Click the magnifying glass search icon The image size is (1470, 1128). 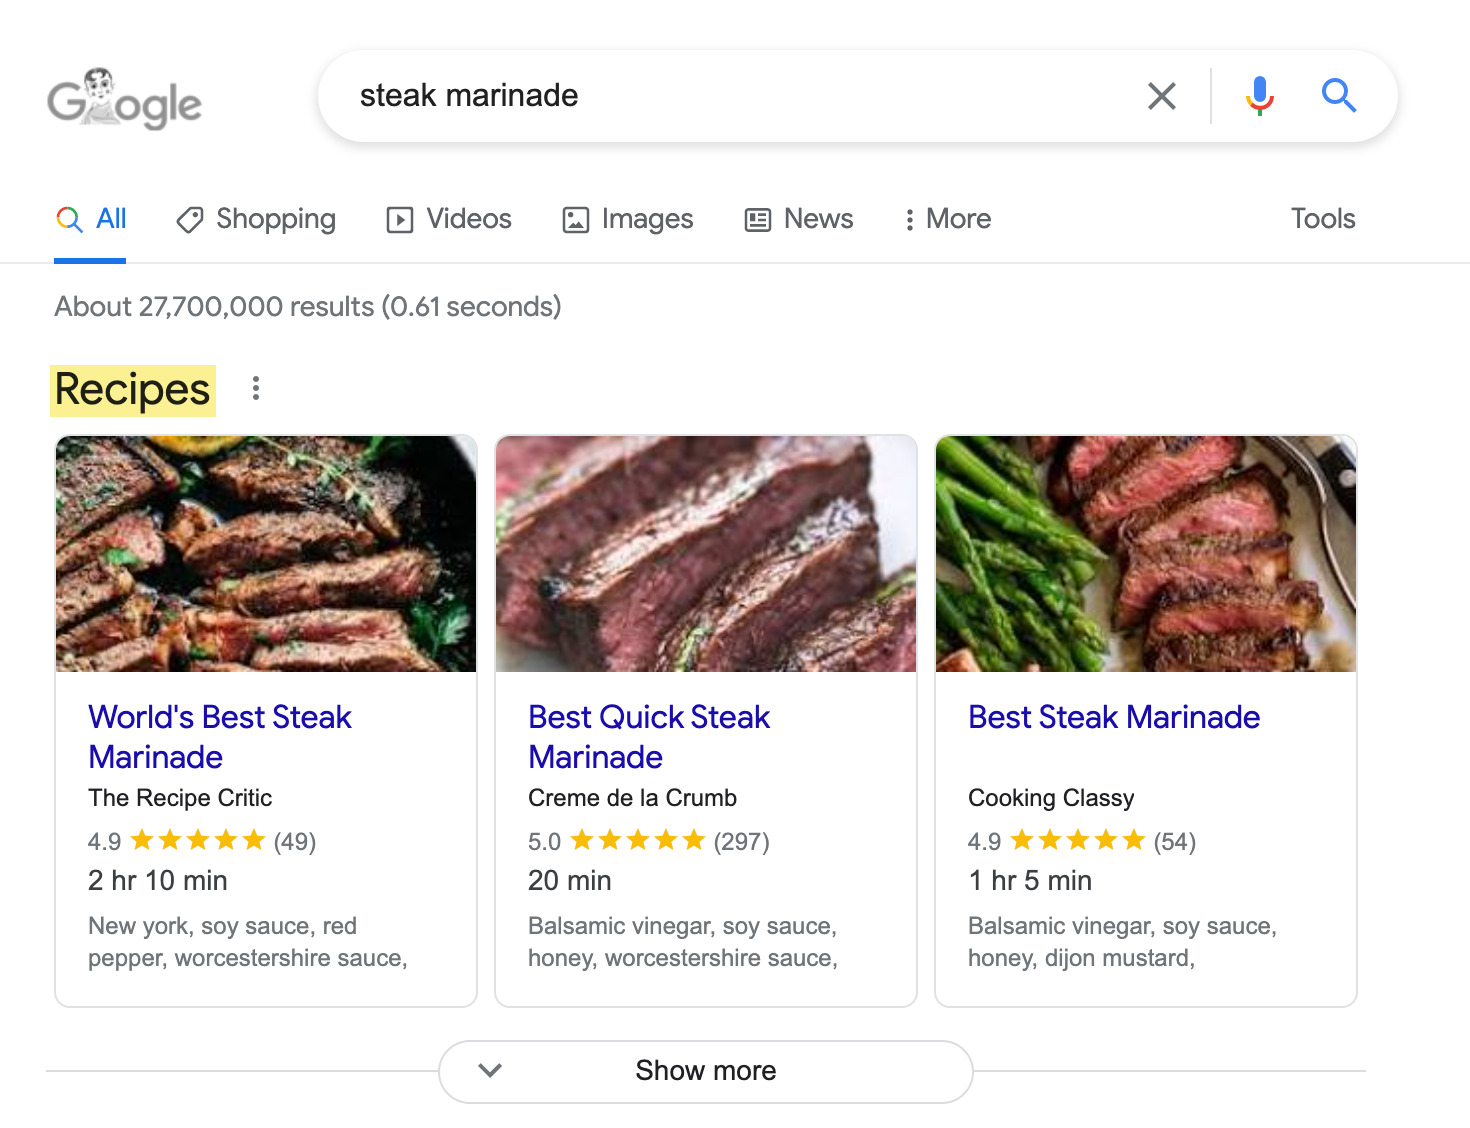1339,96
